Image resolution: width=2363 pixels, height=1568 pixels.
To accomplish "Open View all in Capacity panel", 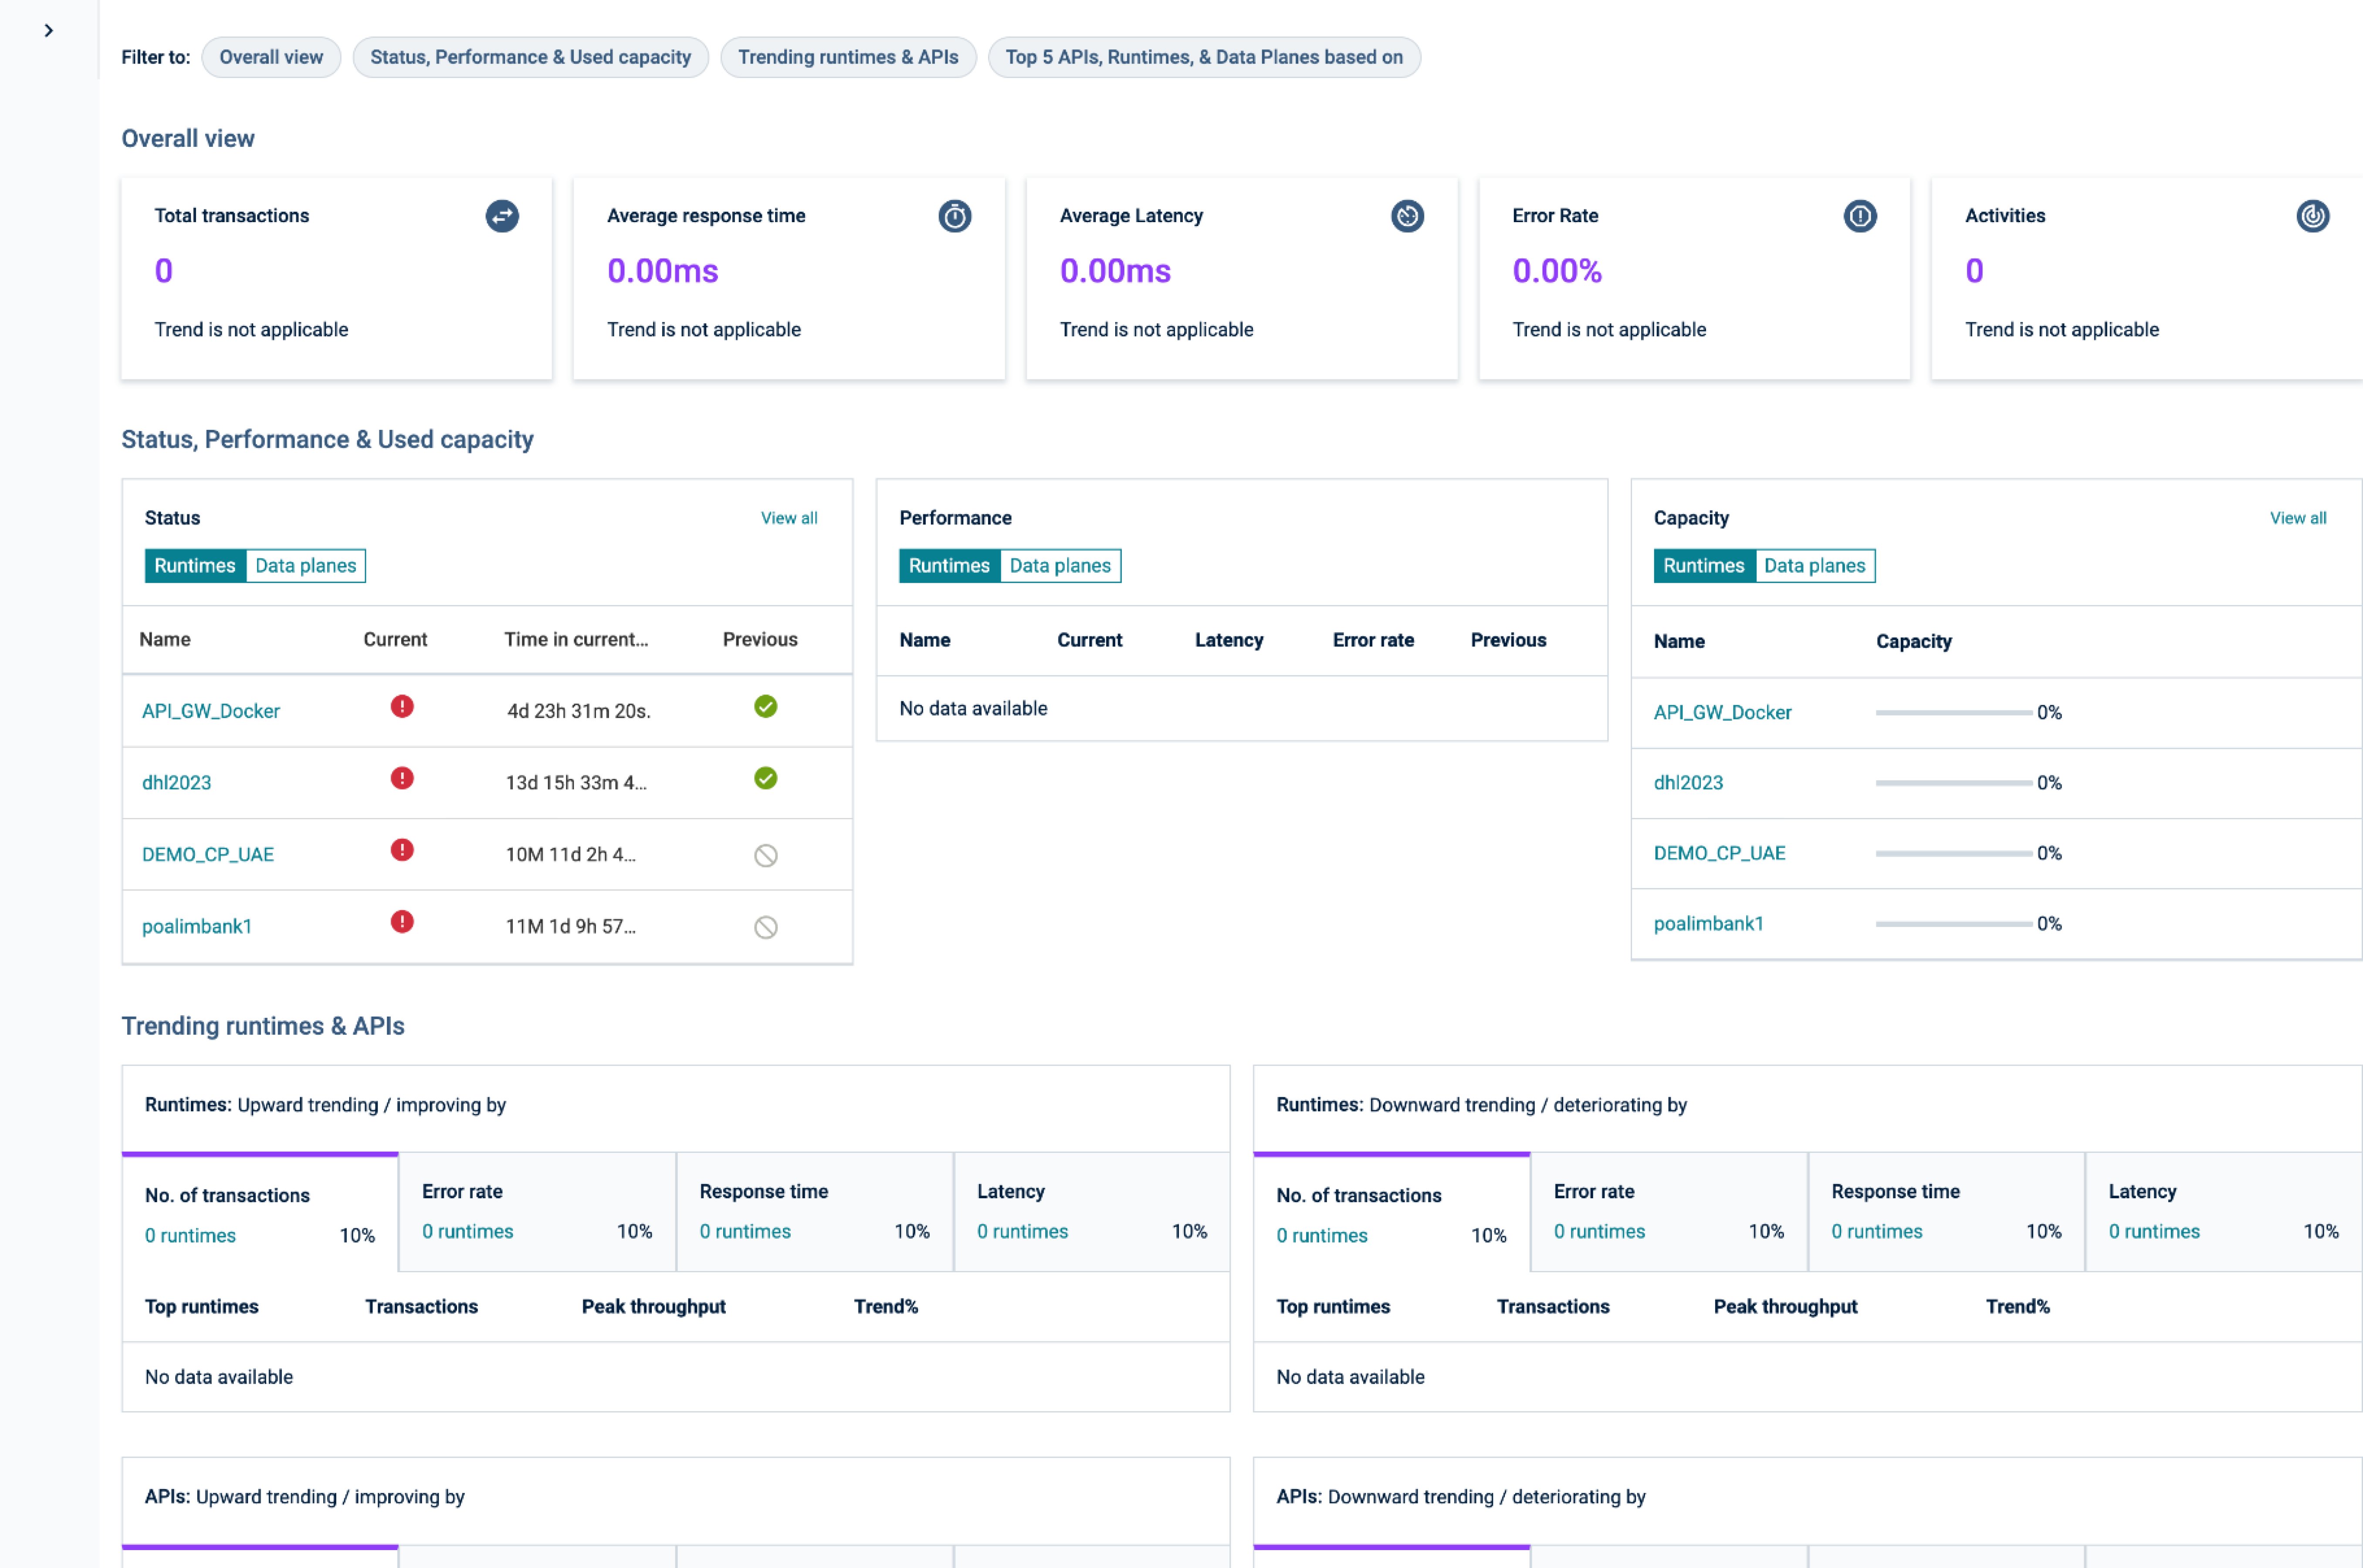I will (x=2298, y=518).
